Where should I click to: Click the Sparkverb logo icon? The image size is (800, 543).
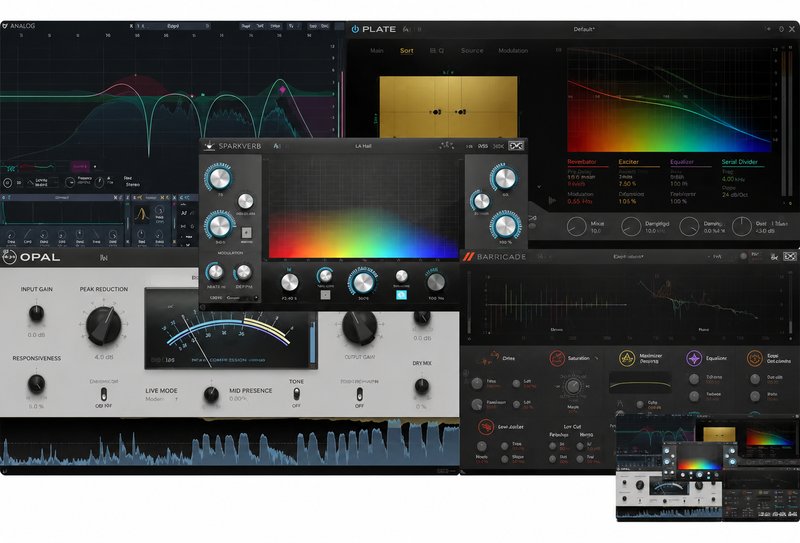click(x=209, y=146)
